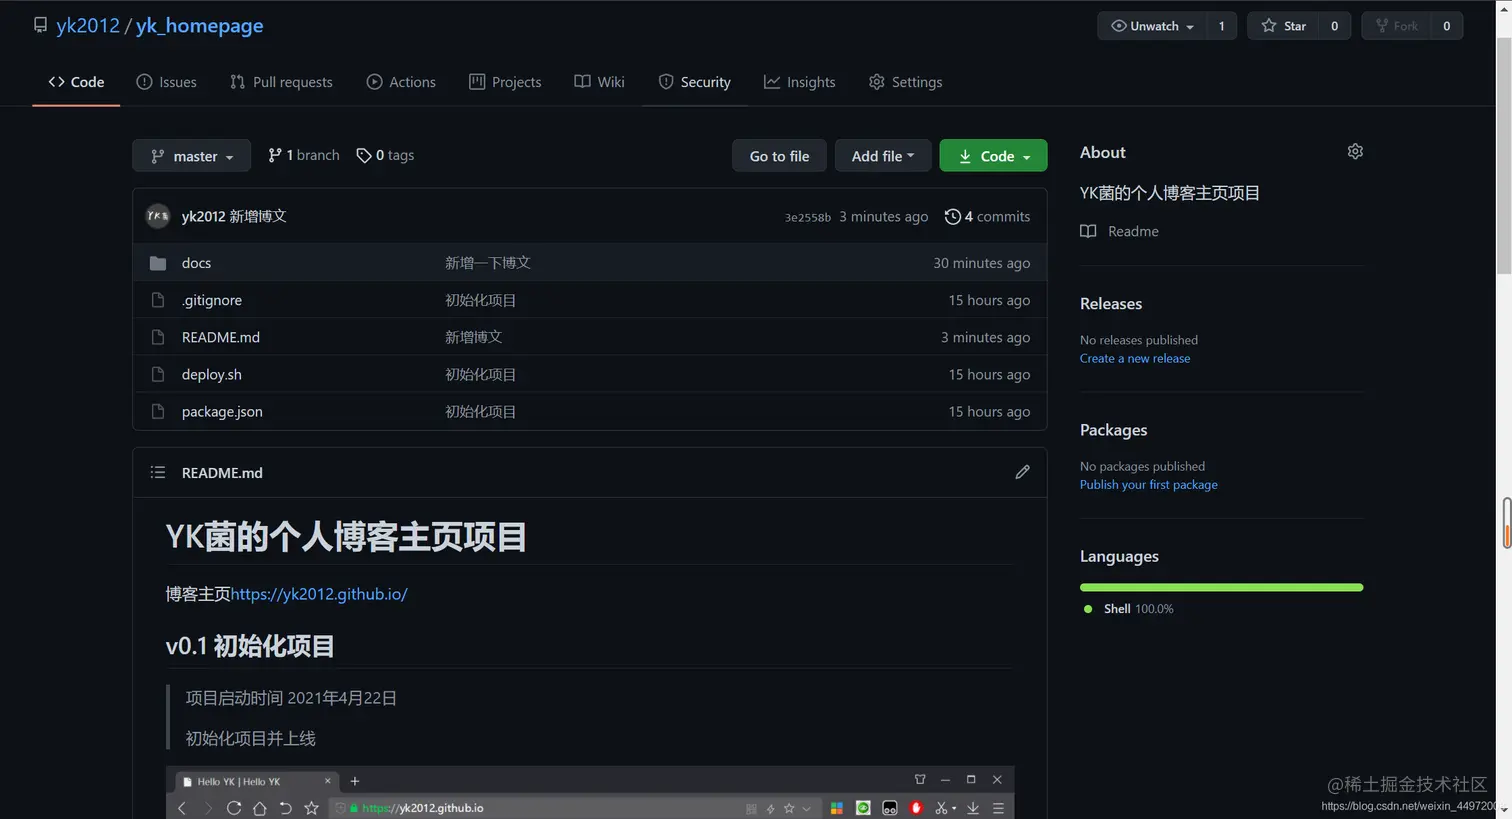View the 0 tags link

point(385,155)
